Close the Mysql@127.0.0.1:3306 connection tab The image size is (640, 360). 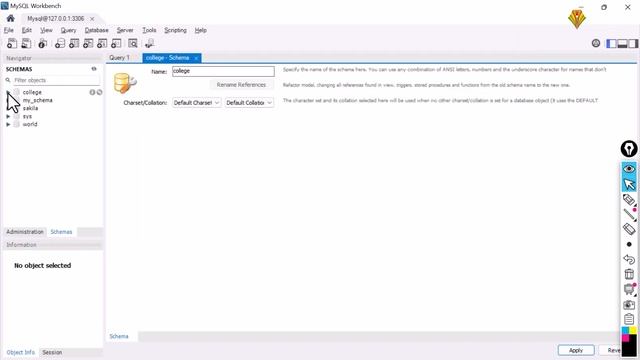[92, 19]
